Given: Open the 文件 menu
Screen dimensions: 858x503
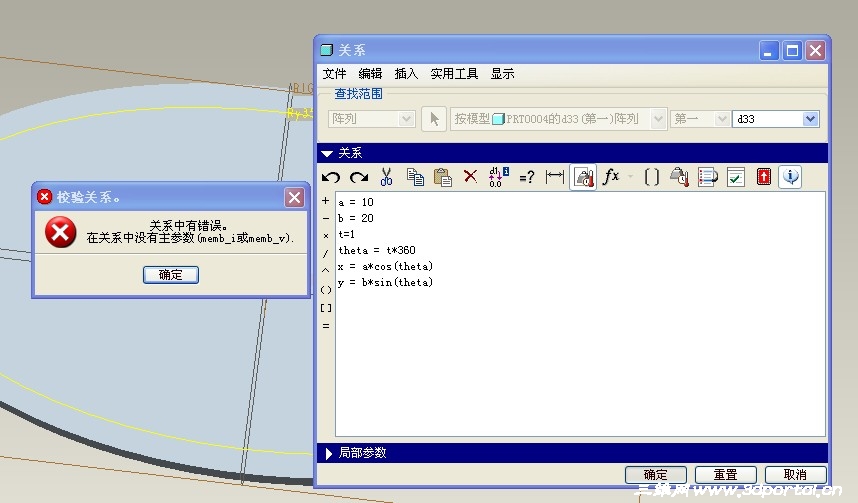Looking at the screenshot, I should click(334, 74).
